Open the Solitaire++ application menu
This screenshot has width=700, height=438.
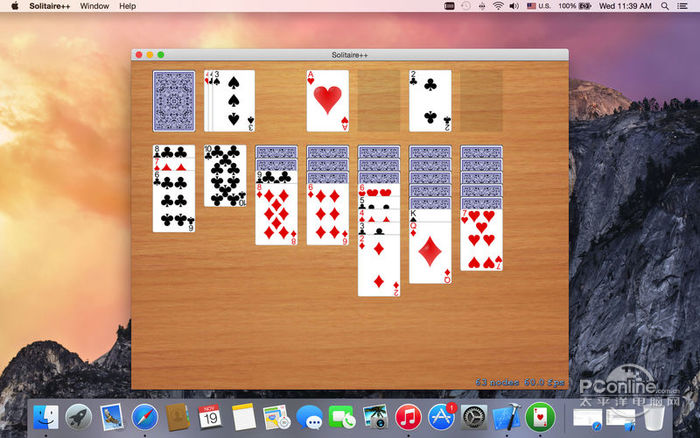[x=50, y=6]
